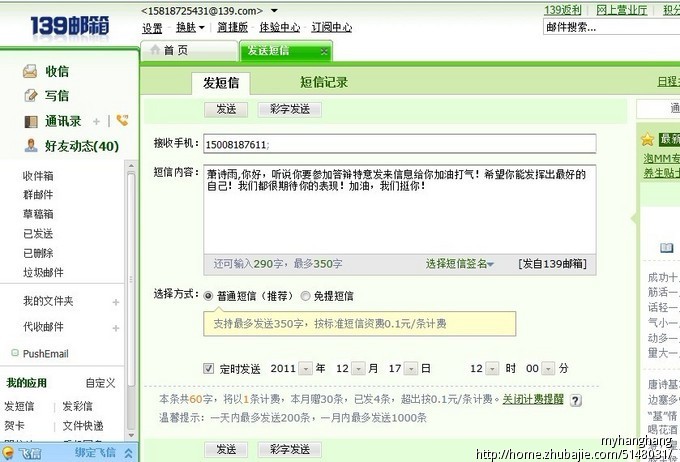Open 好友动态(40) in sidebar
680x462 pixels.
pos(82,146)
